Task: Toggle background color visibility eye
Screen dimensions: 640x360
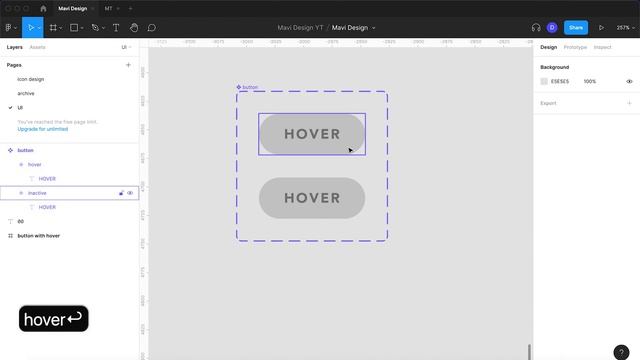Action: (x=629, y=82)
